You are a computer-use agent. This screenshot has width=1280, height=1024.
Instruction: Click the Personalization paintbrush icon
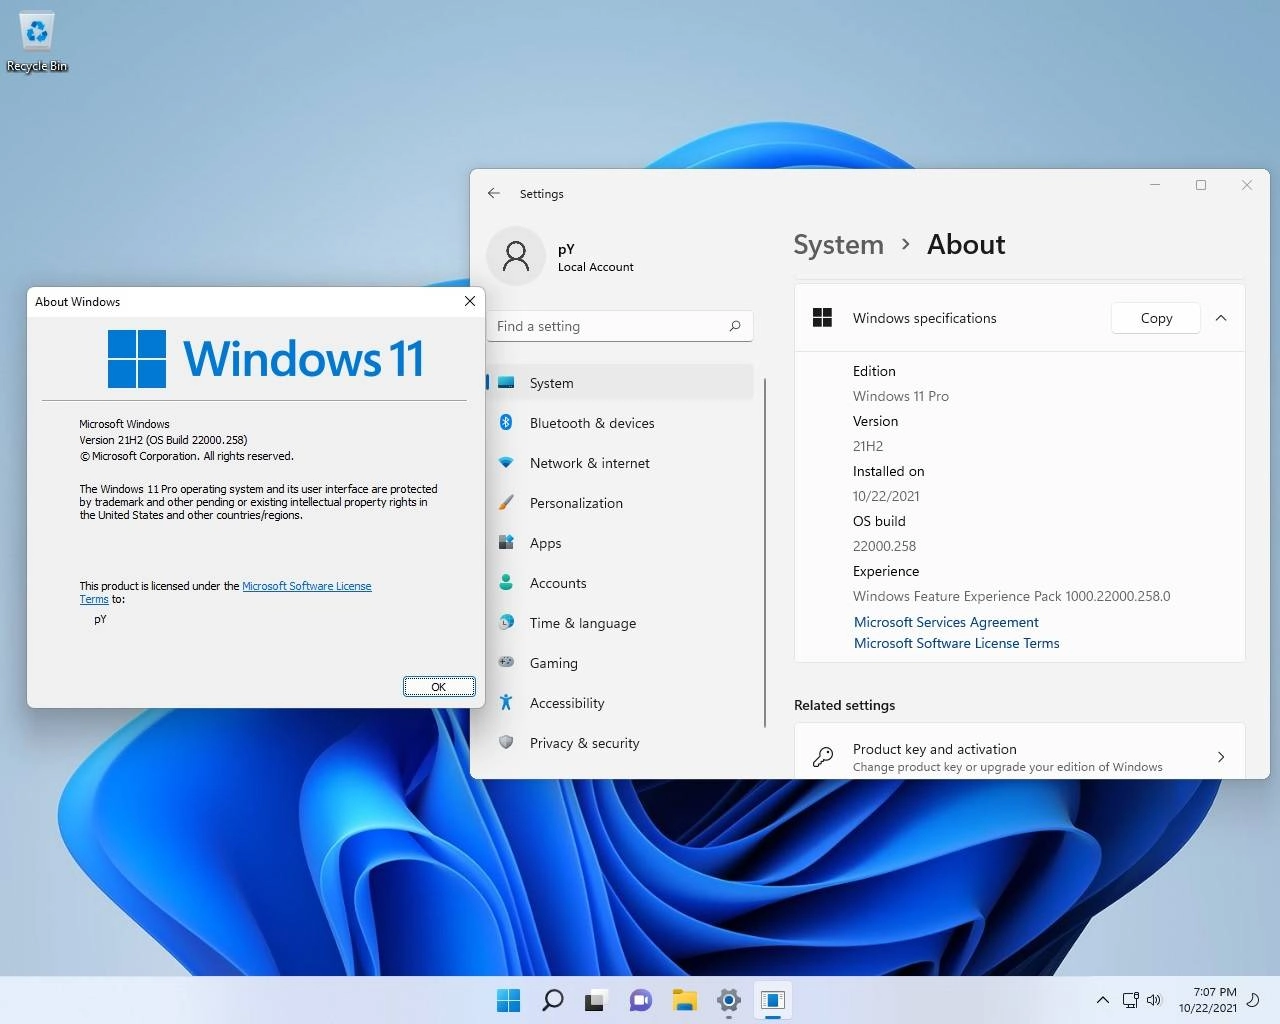(x=506, y=503)
